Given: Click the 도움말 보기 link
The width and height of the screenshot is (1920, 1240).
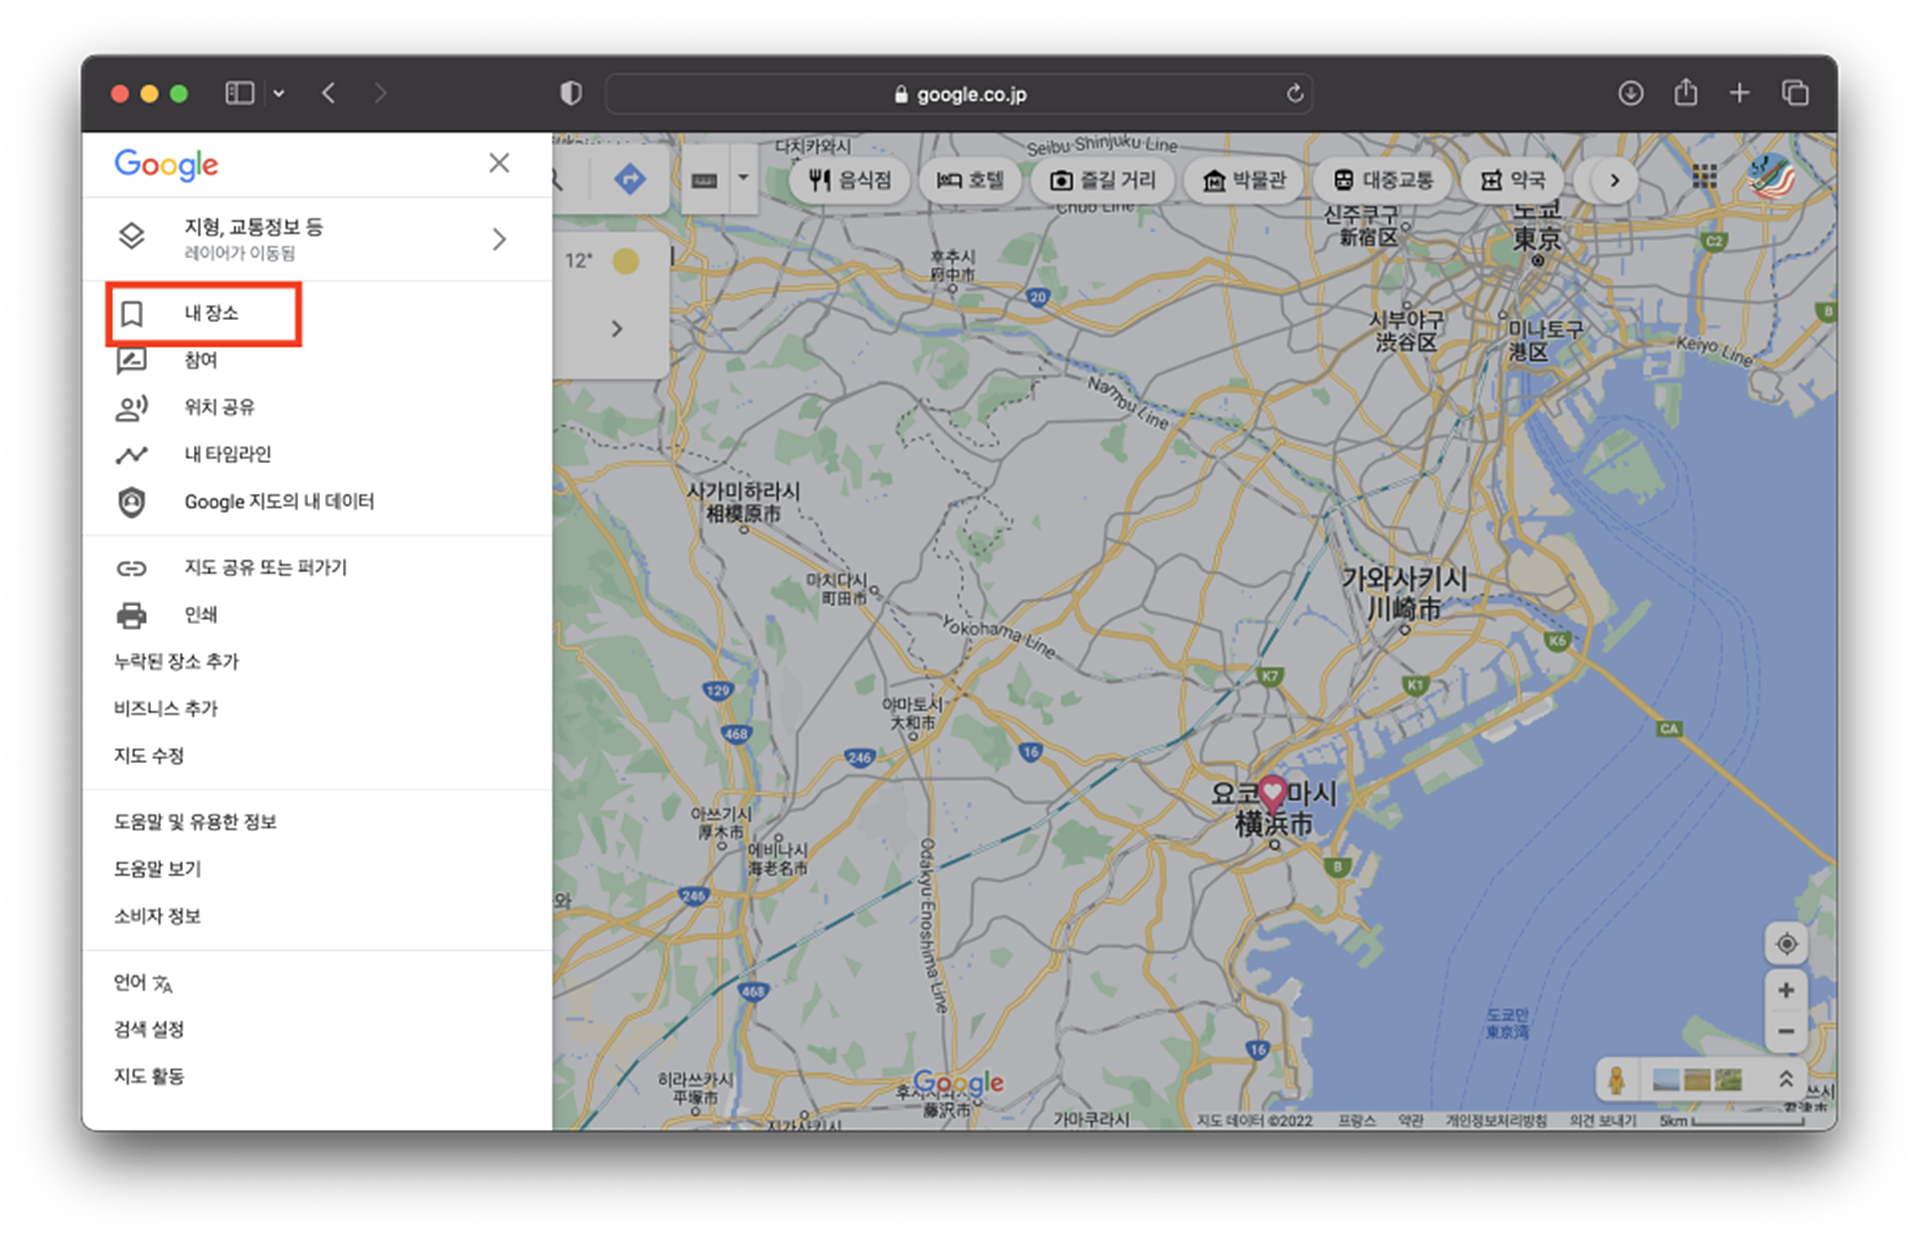Looking at the screenshot, I should pyautogui.click(x=158, y=869).
